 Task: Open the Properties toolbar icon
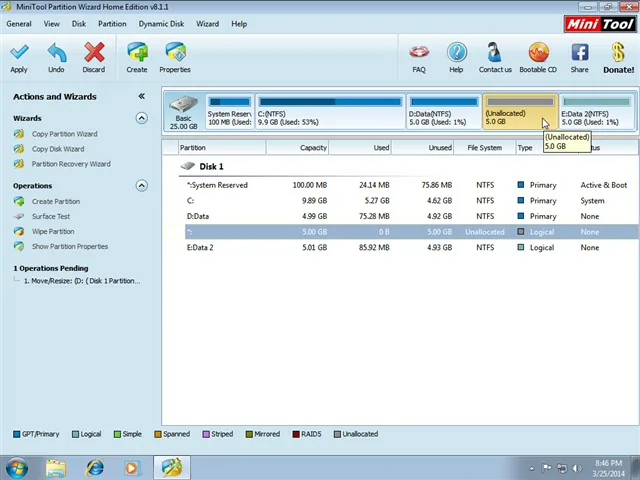[x=175, y=57]
